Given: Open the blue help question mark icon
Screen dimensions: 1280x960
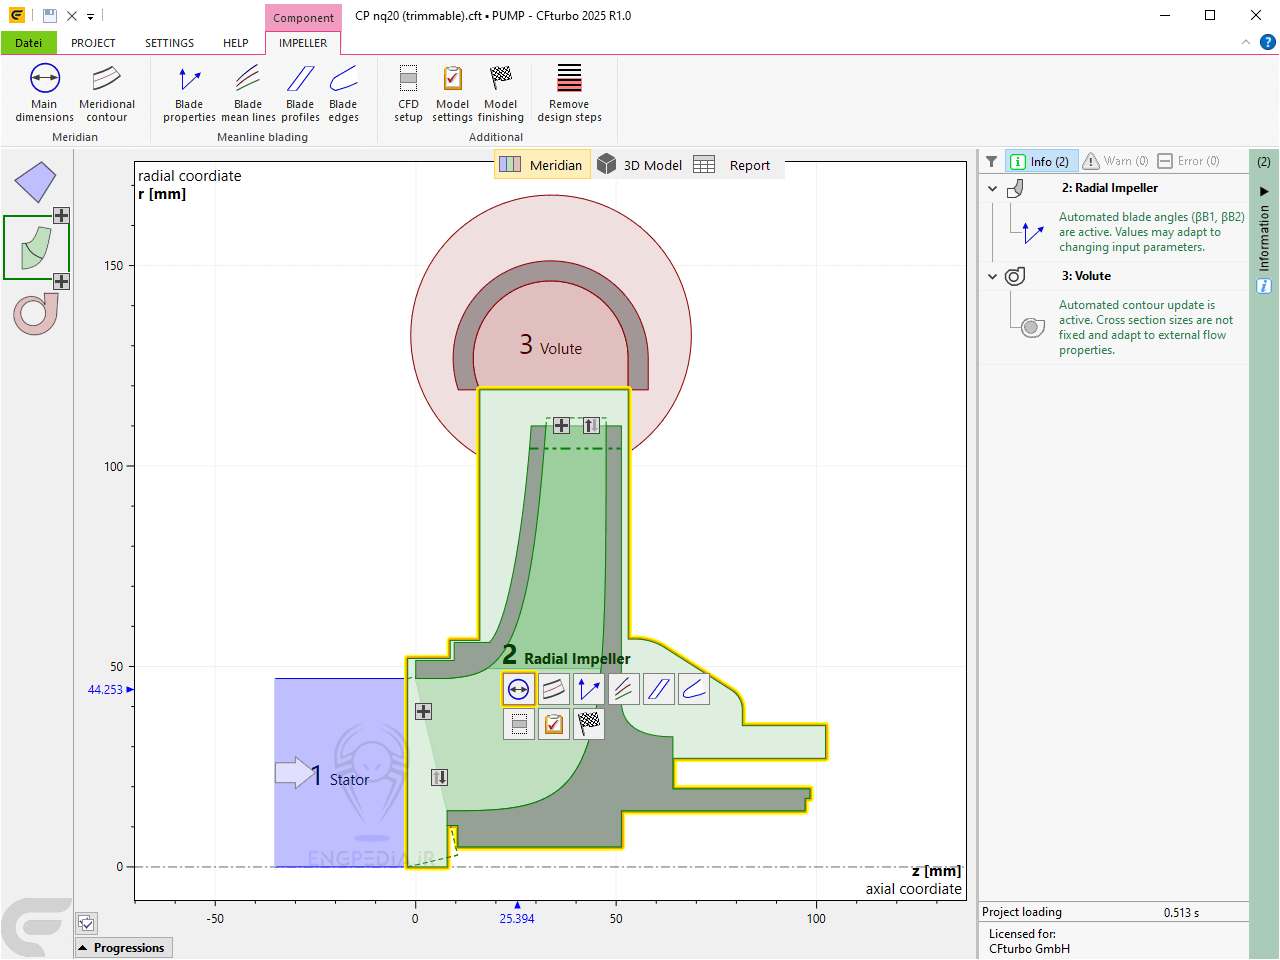Looking at the screenshot, I should point(1267,42).
